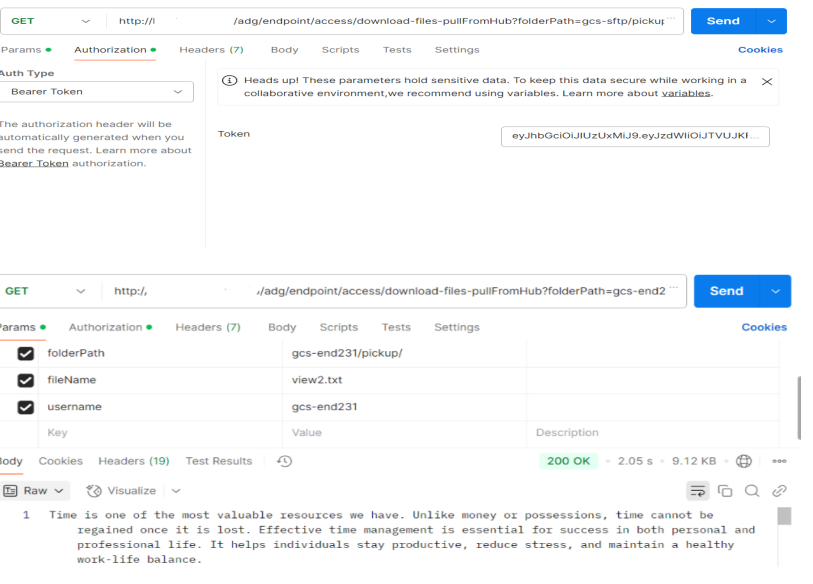Uncheck the folderPath parameter checkbox

coord(26,353)
